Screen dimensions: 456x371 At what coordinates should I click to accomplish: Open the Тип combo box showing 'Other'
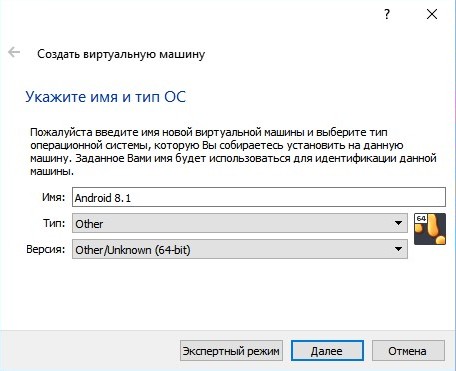[x=240, y=223]
